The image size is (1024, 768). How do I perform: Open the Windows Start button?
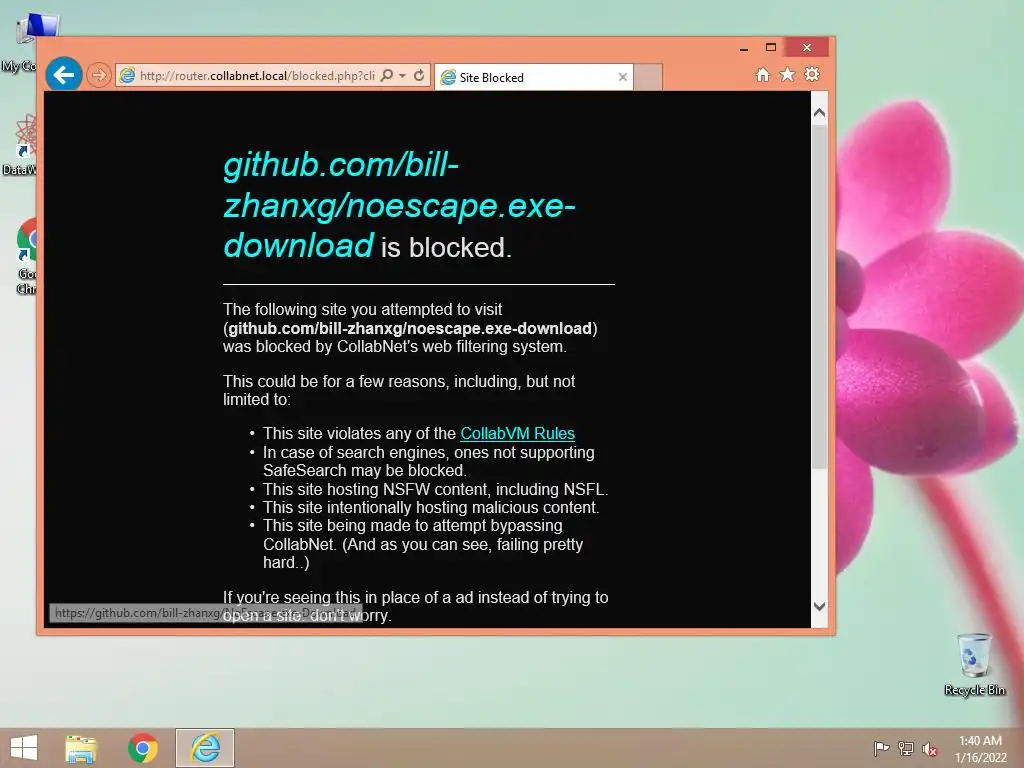tap(24, 748)
